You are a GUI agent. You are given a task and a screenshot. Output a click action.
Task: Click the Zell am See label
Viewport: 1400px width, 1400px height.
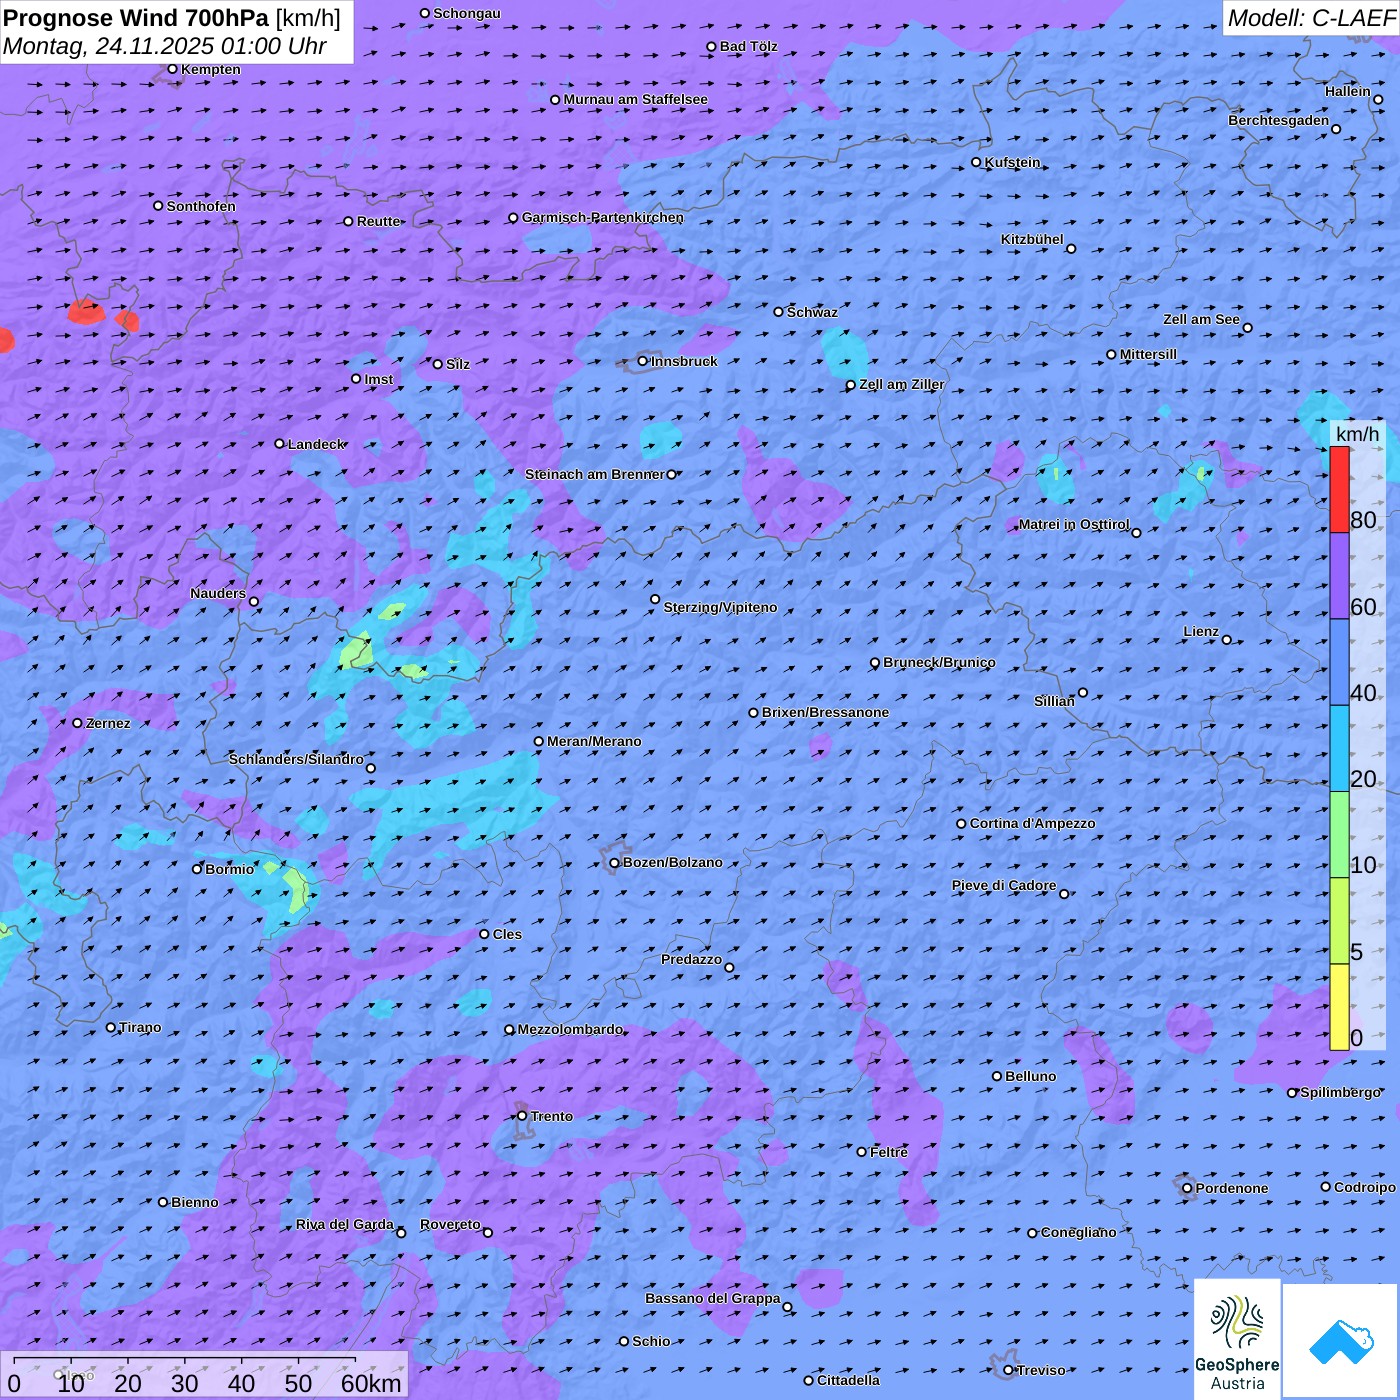(x=1201, y=319)
